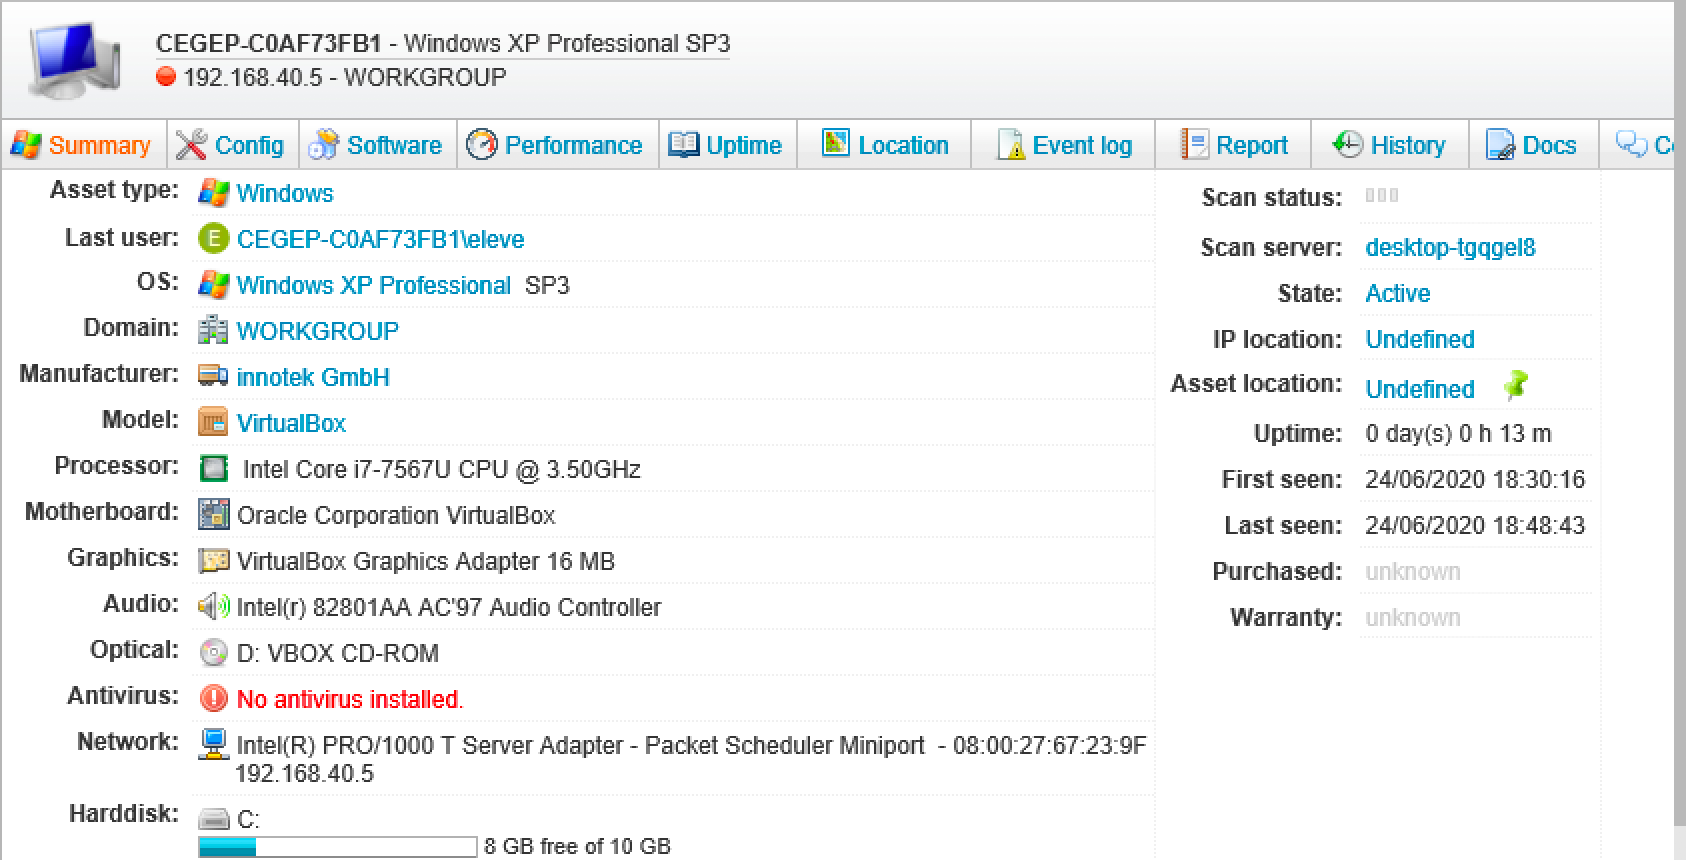Open the Location tab
The image size is (1686, 860).
[885, 145]
